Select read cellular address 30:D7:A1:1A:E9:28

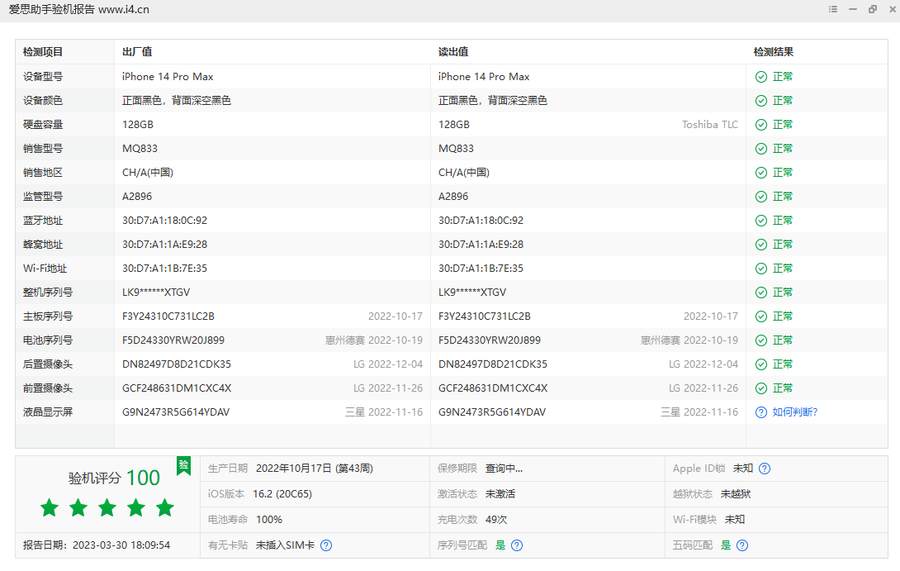click(481, 244)
